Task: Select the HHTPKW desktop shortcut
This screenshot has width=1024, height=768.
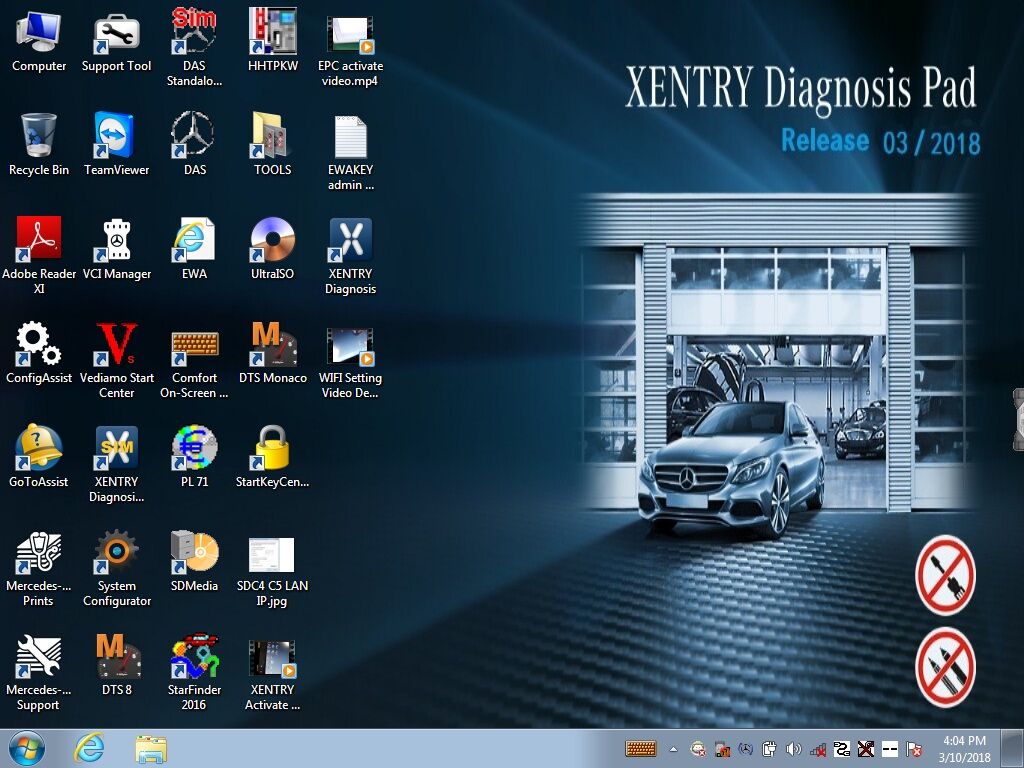Action: [272, 40]
